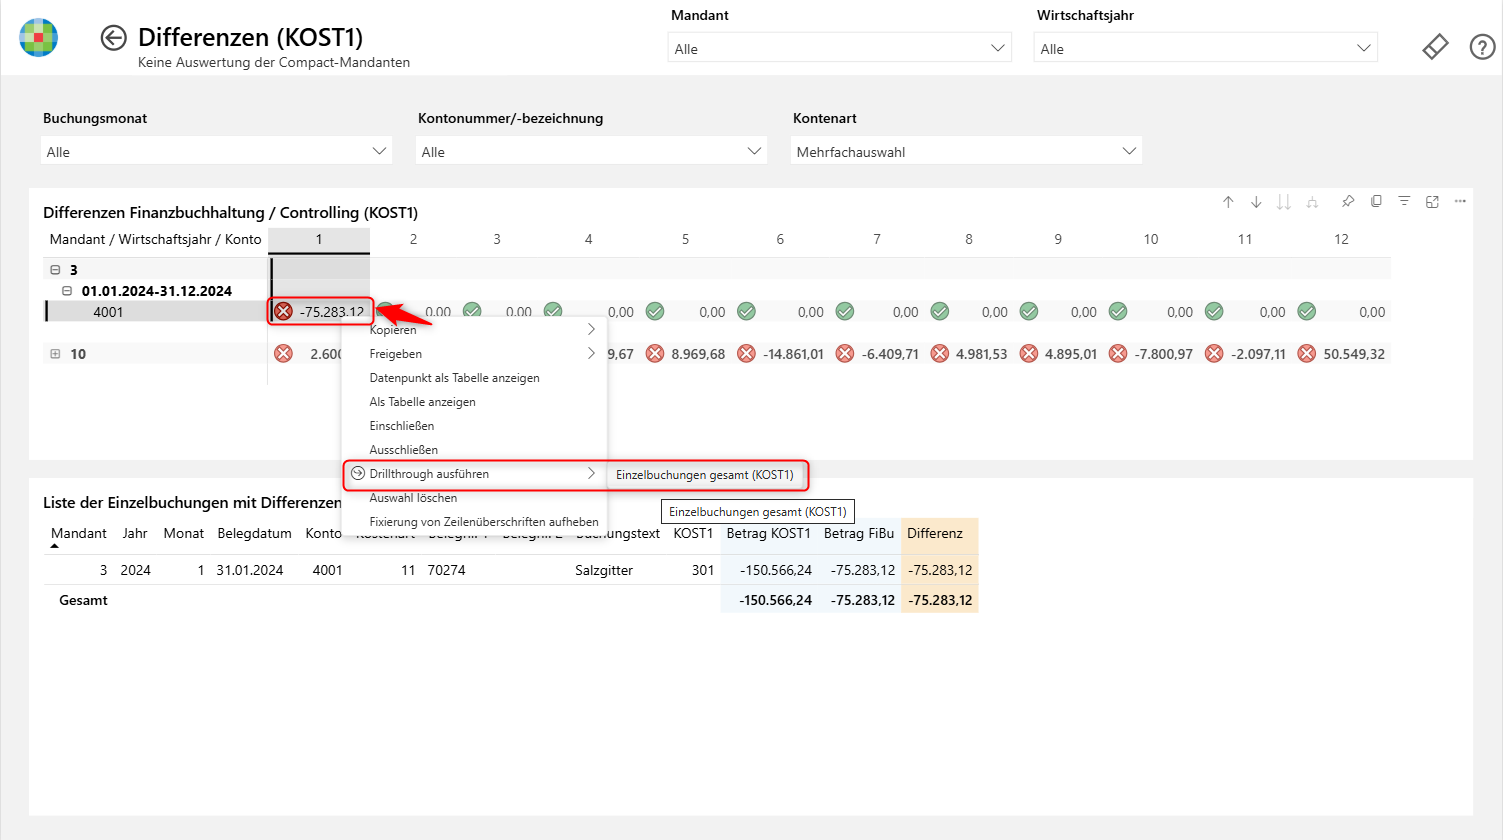
Task: Open focus mode for the Differenzen matrix
Action: 1432,201
